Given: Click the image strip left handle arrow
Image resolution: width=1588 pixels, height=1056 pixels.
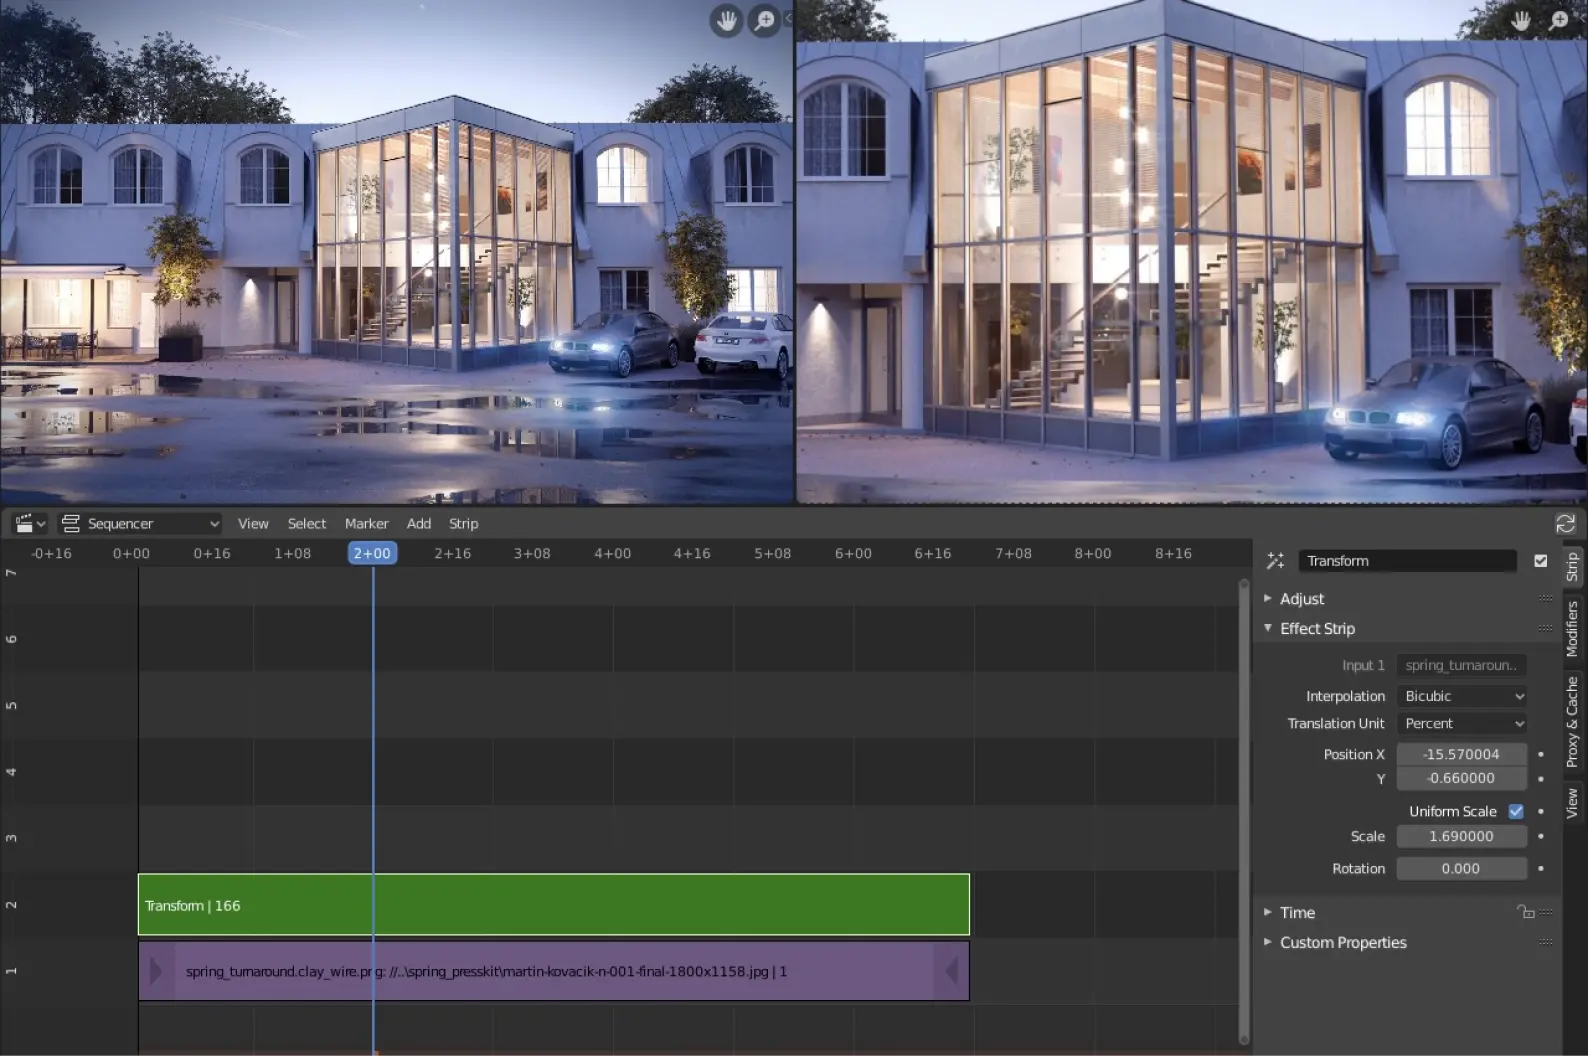Looking at the screenshot, I should [x=155, y=970].
